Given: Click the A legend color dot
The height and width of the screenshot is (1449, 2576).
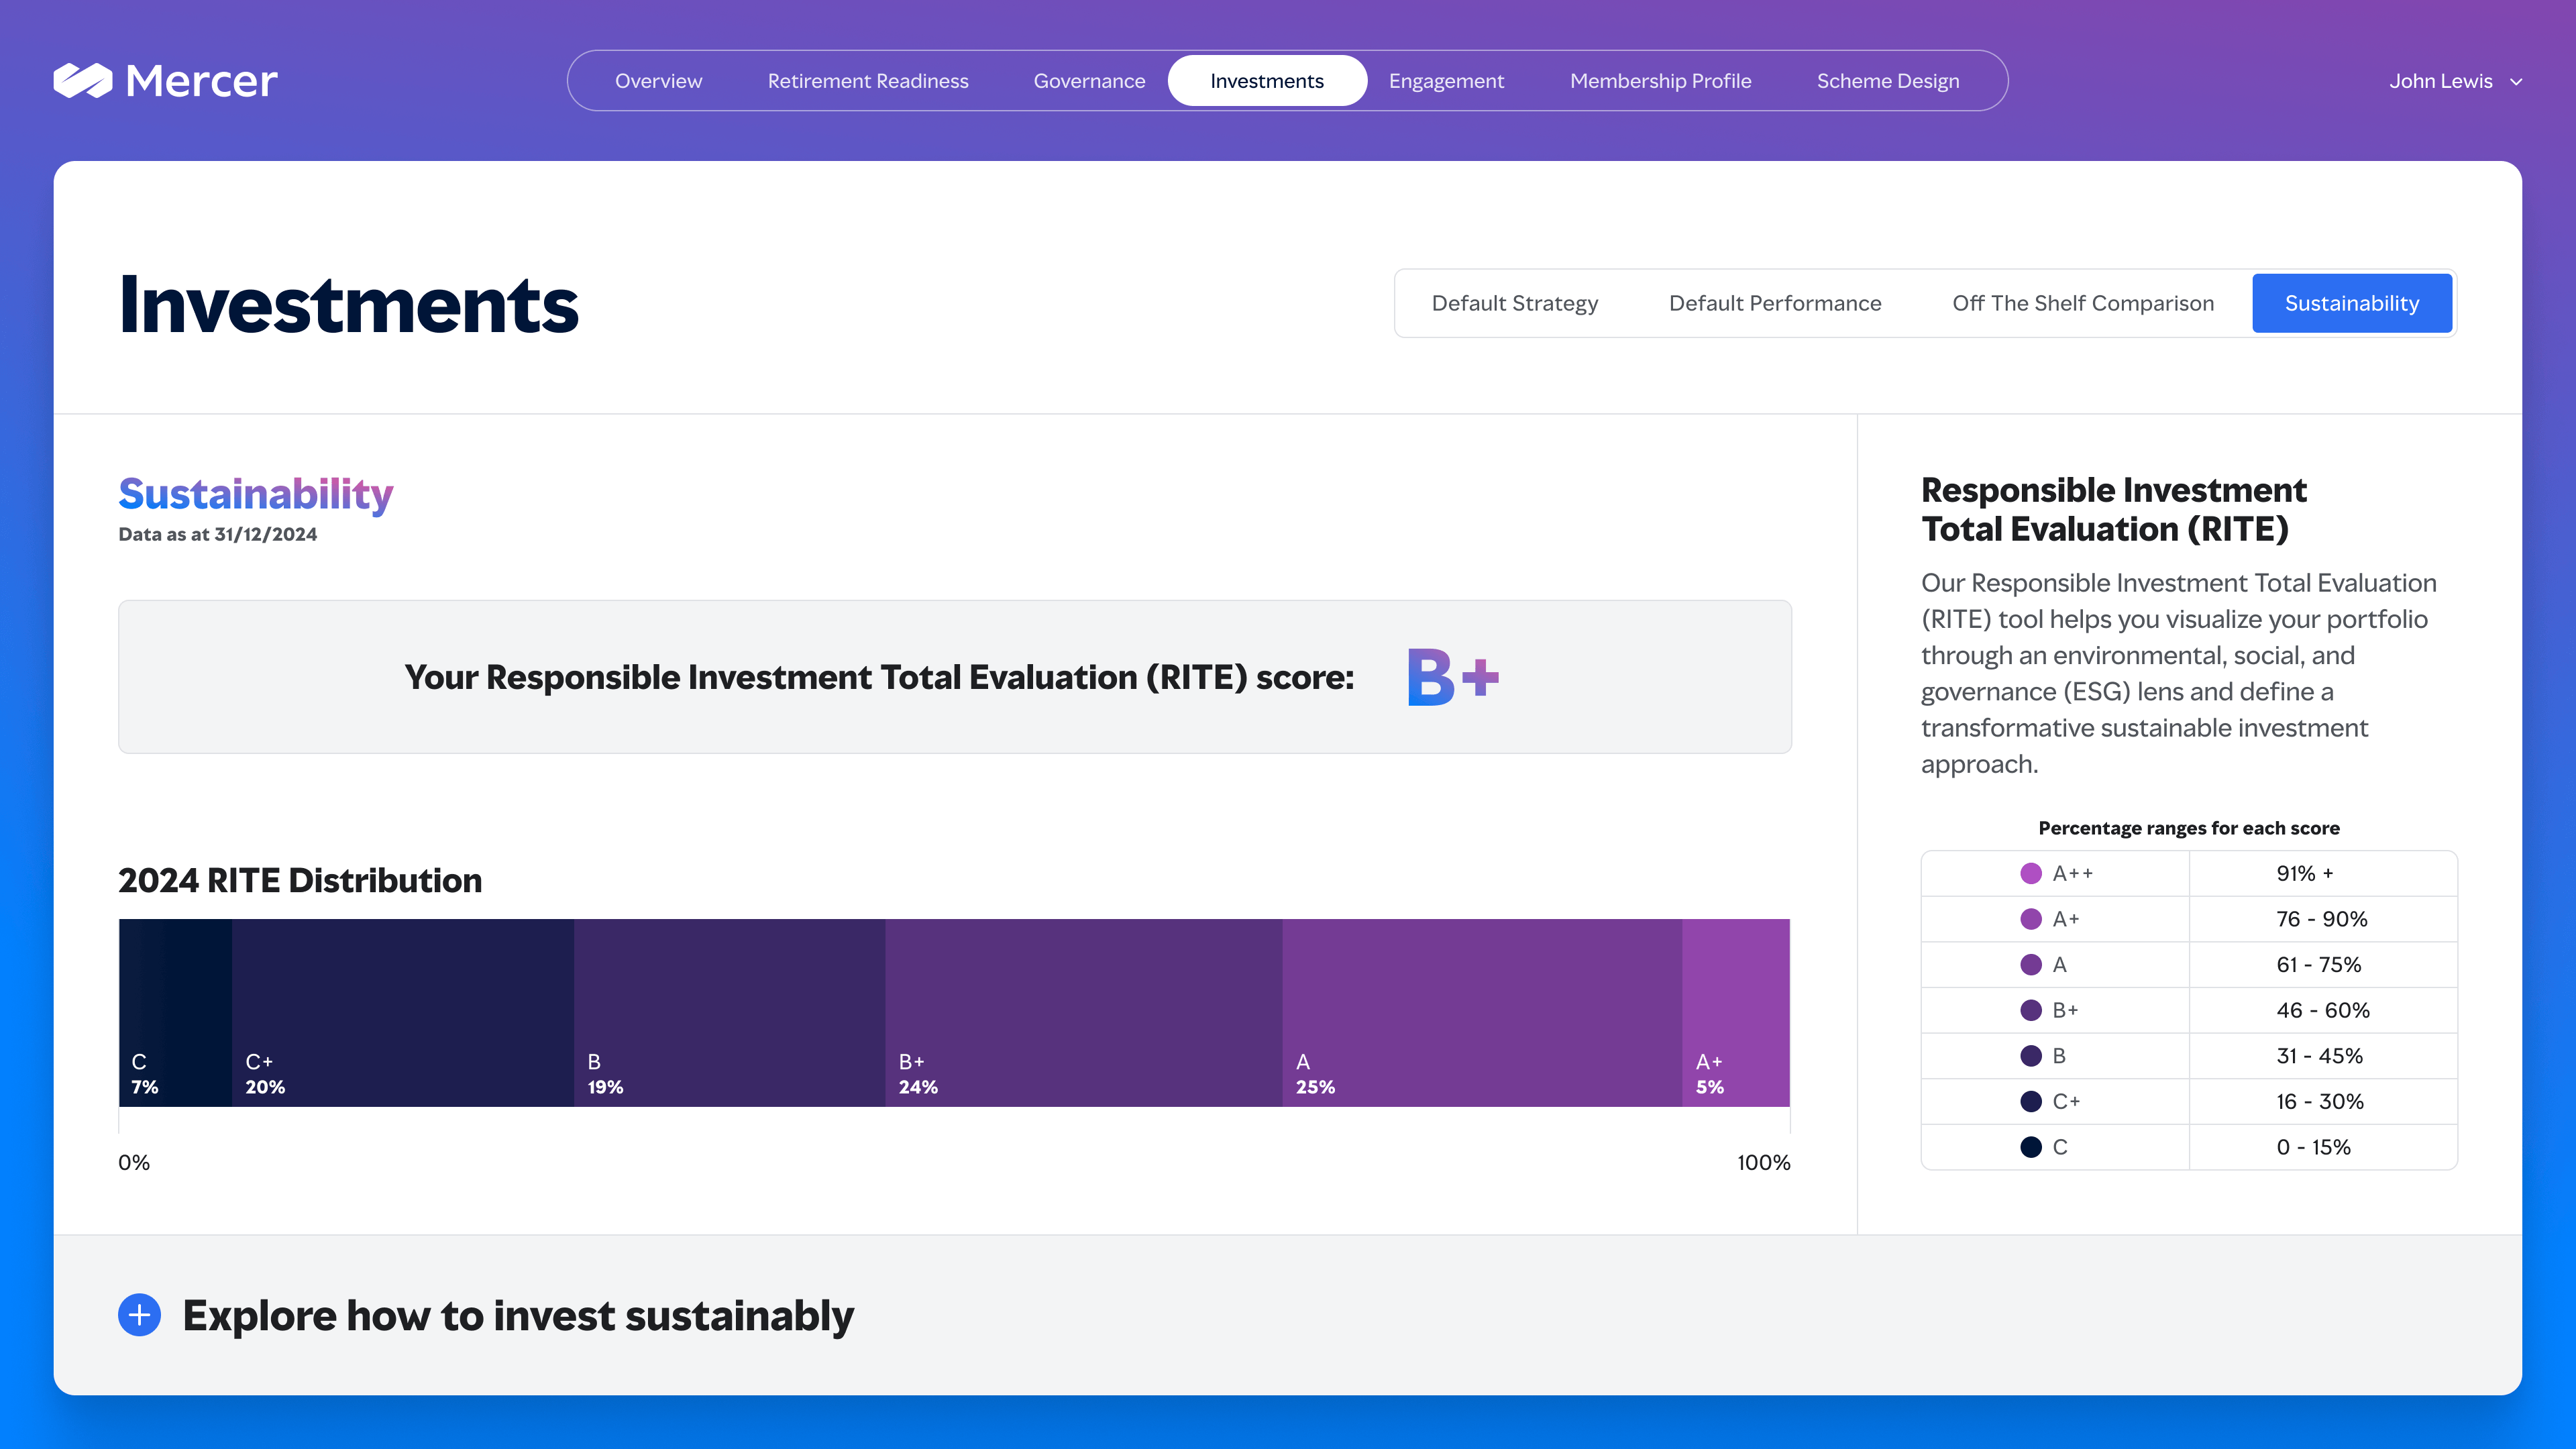Looking at the screenshot, I should click(x=2031, y=965).
